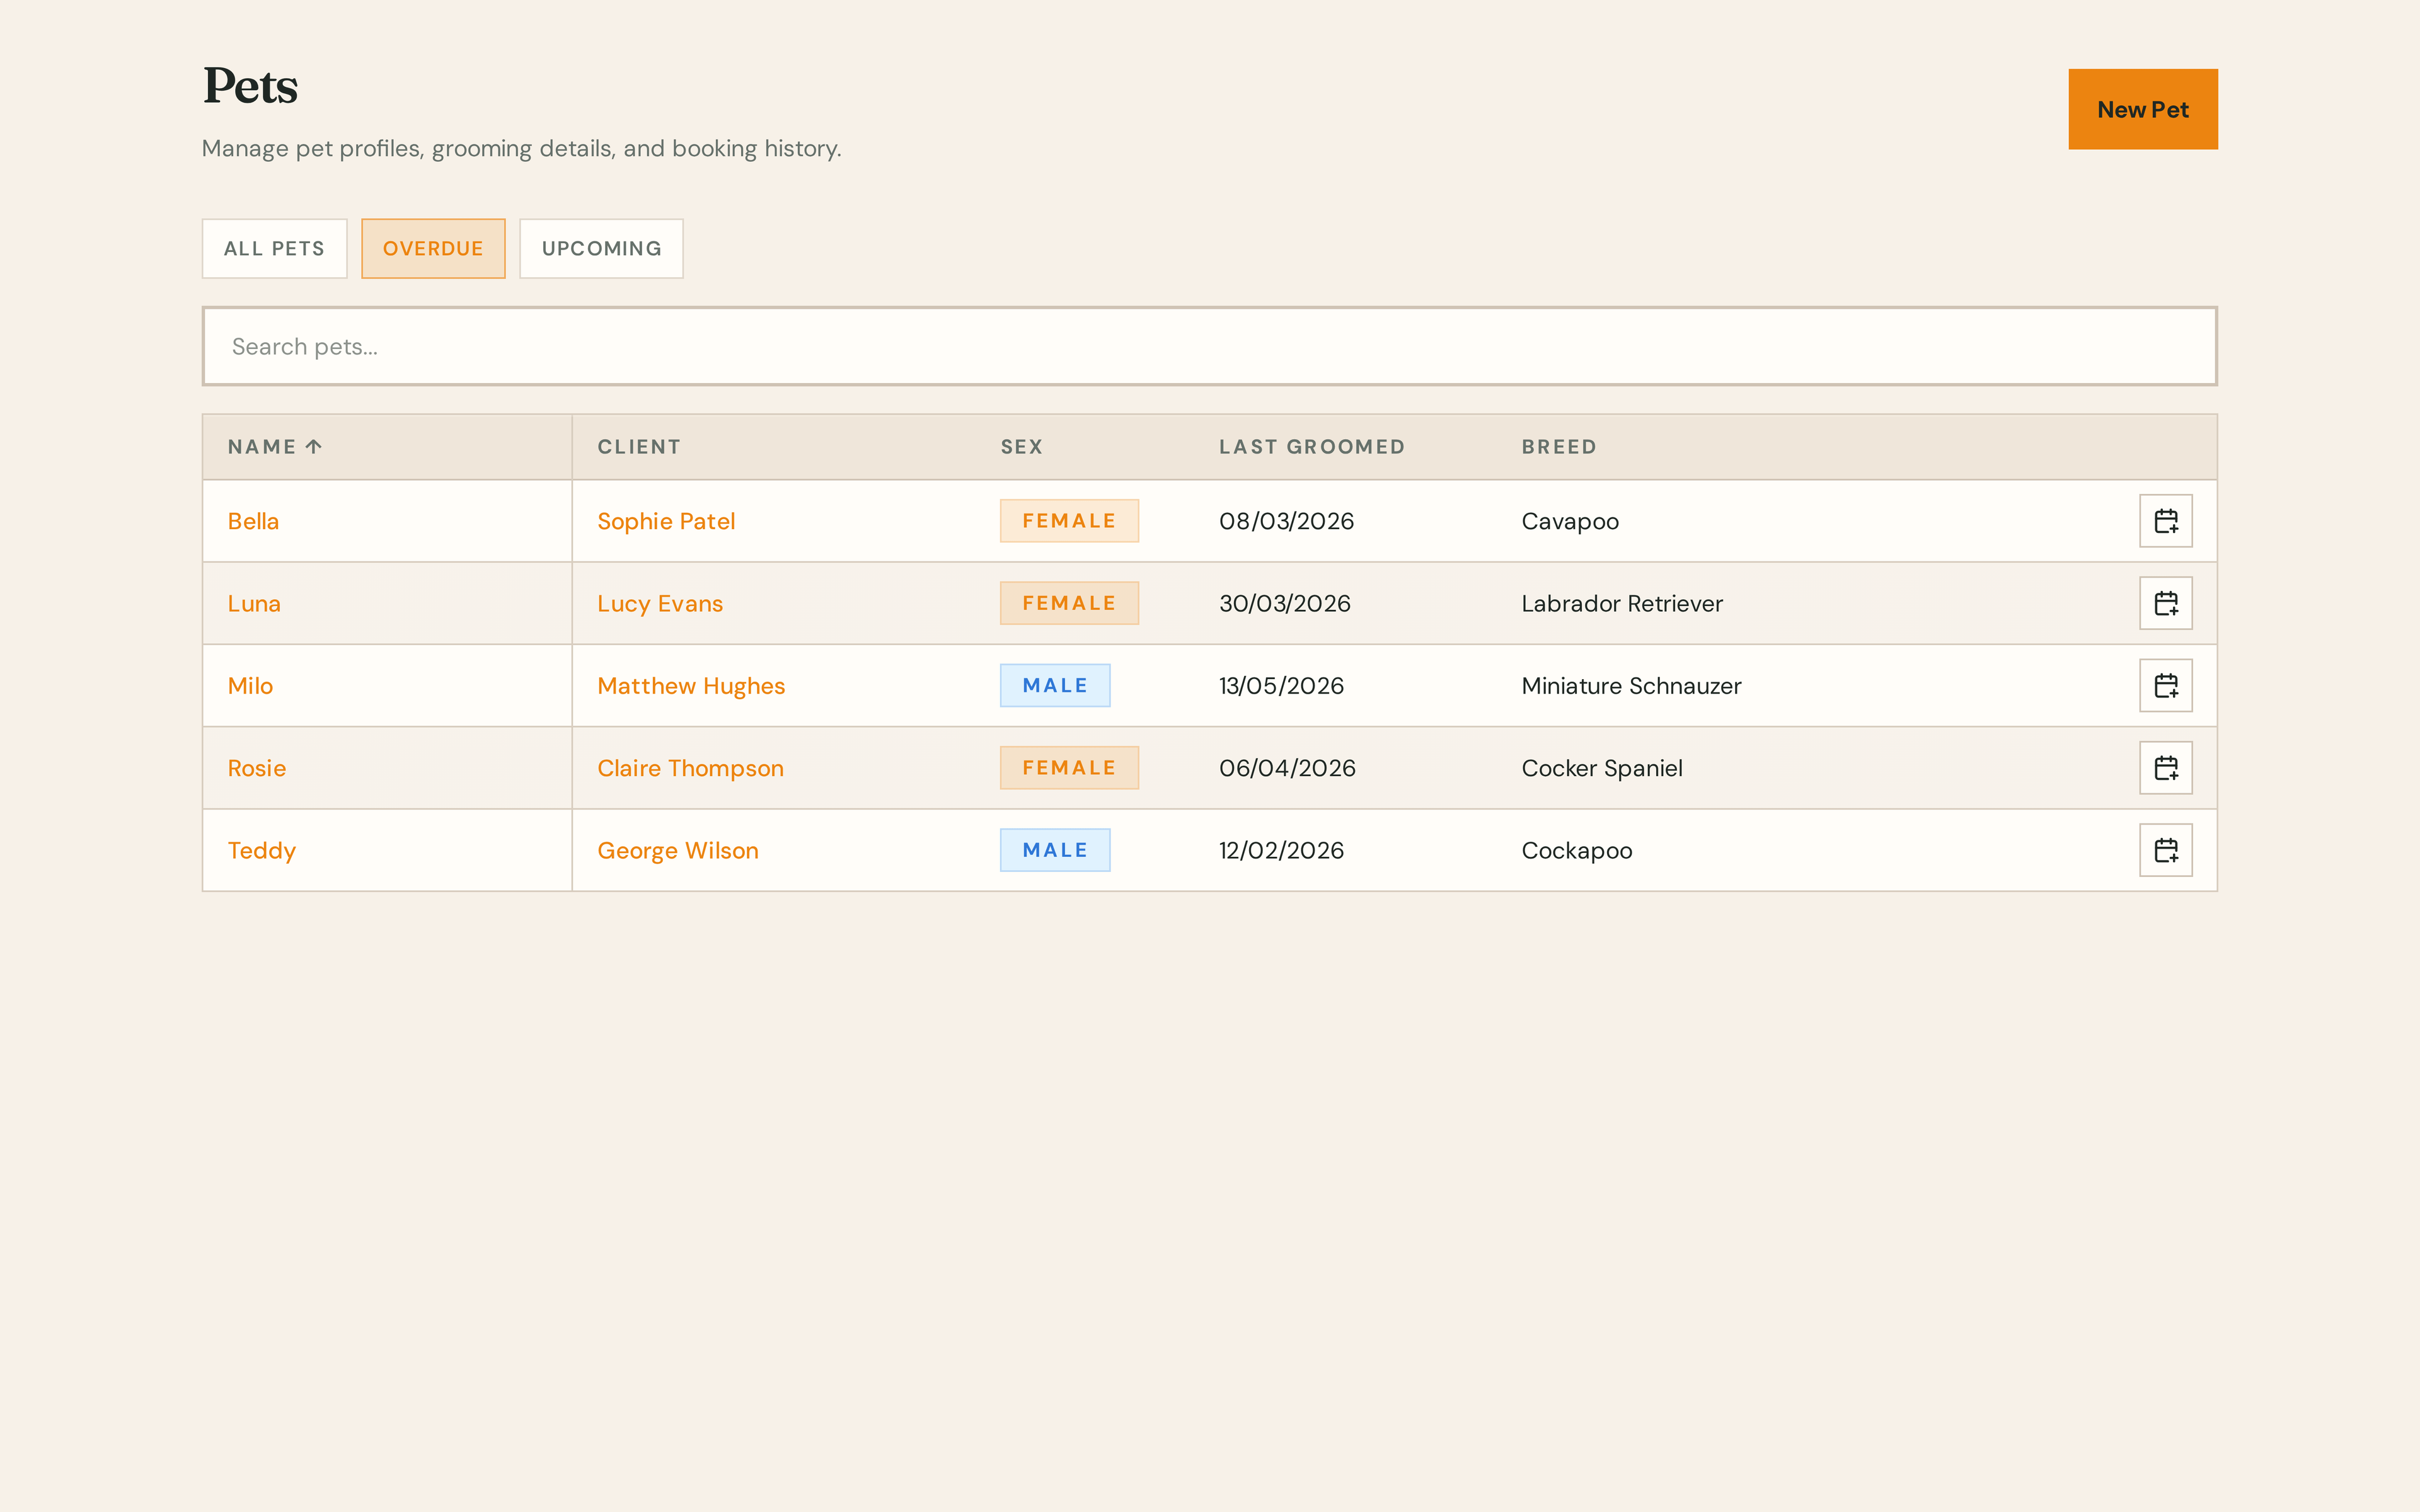Click the Female badge in Bella's row
Screen dimensions: 2420x1512
(x=1069, y=521)
